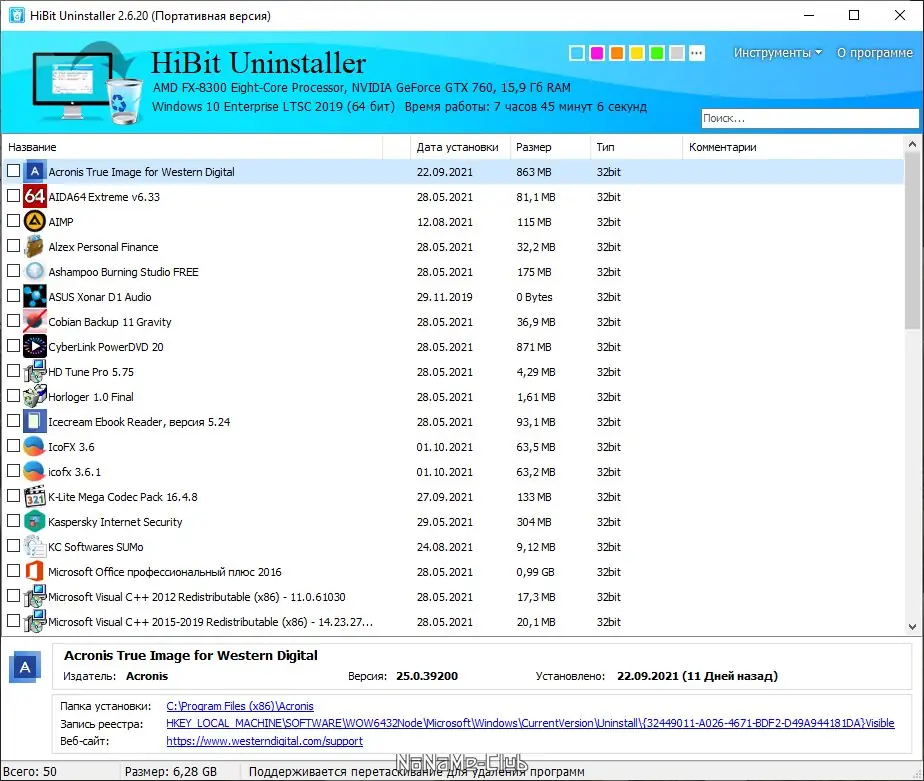This screenshot has height=781, width=924.
Task: Open the HKEY_LOCAL_MACHINE registry entry link
Action: coord(530,723)
